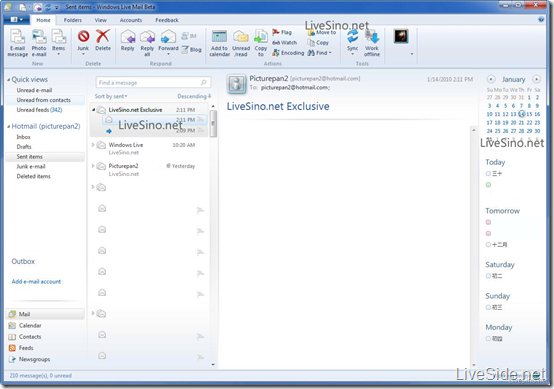
Task: Open dropdown arrow next to profile picture
Action: (412, 54)
